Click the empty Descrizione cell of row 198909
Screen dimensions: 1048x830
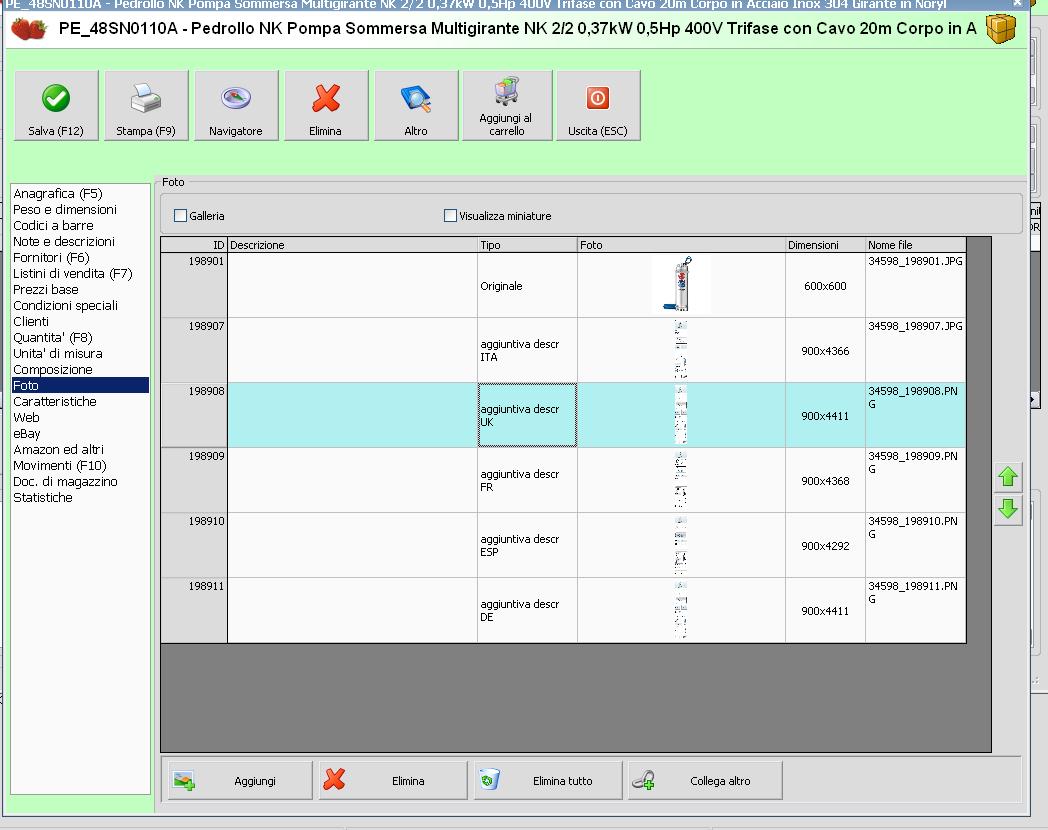point(352,480)
